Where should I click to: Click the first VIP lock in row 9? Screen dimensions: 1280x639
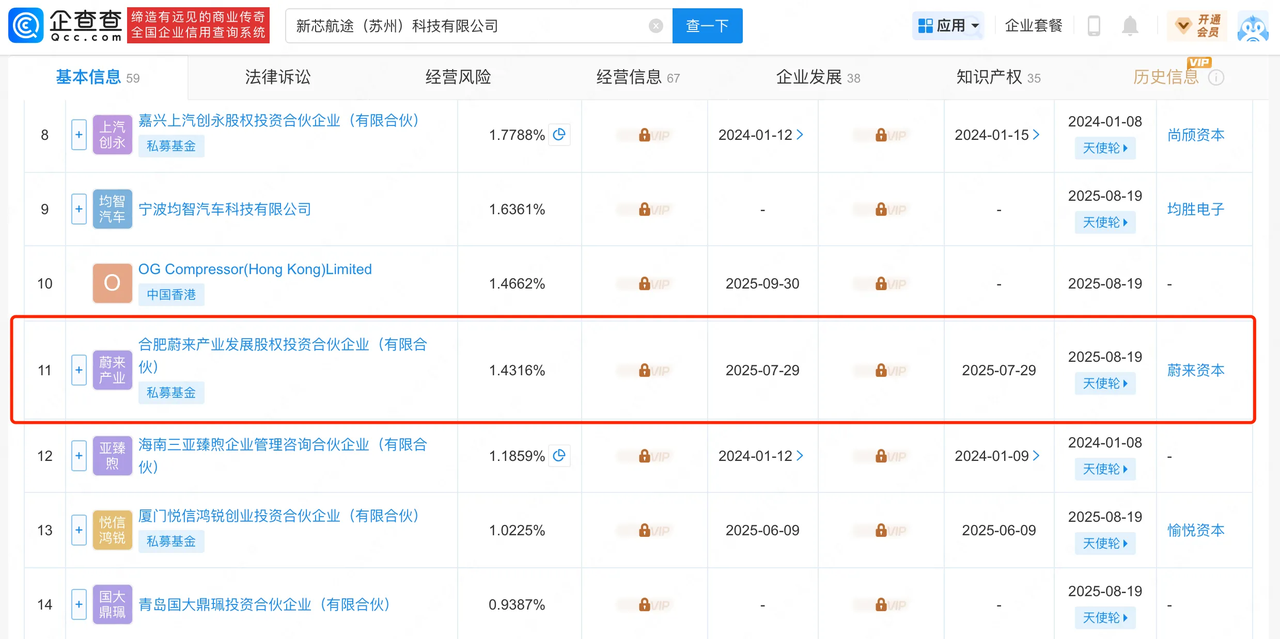[644, 209]
